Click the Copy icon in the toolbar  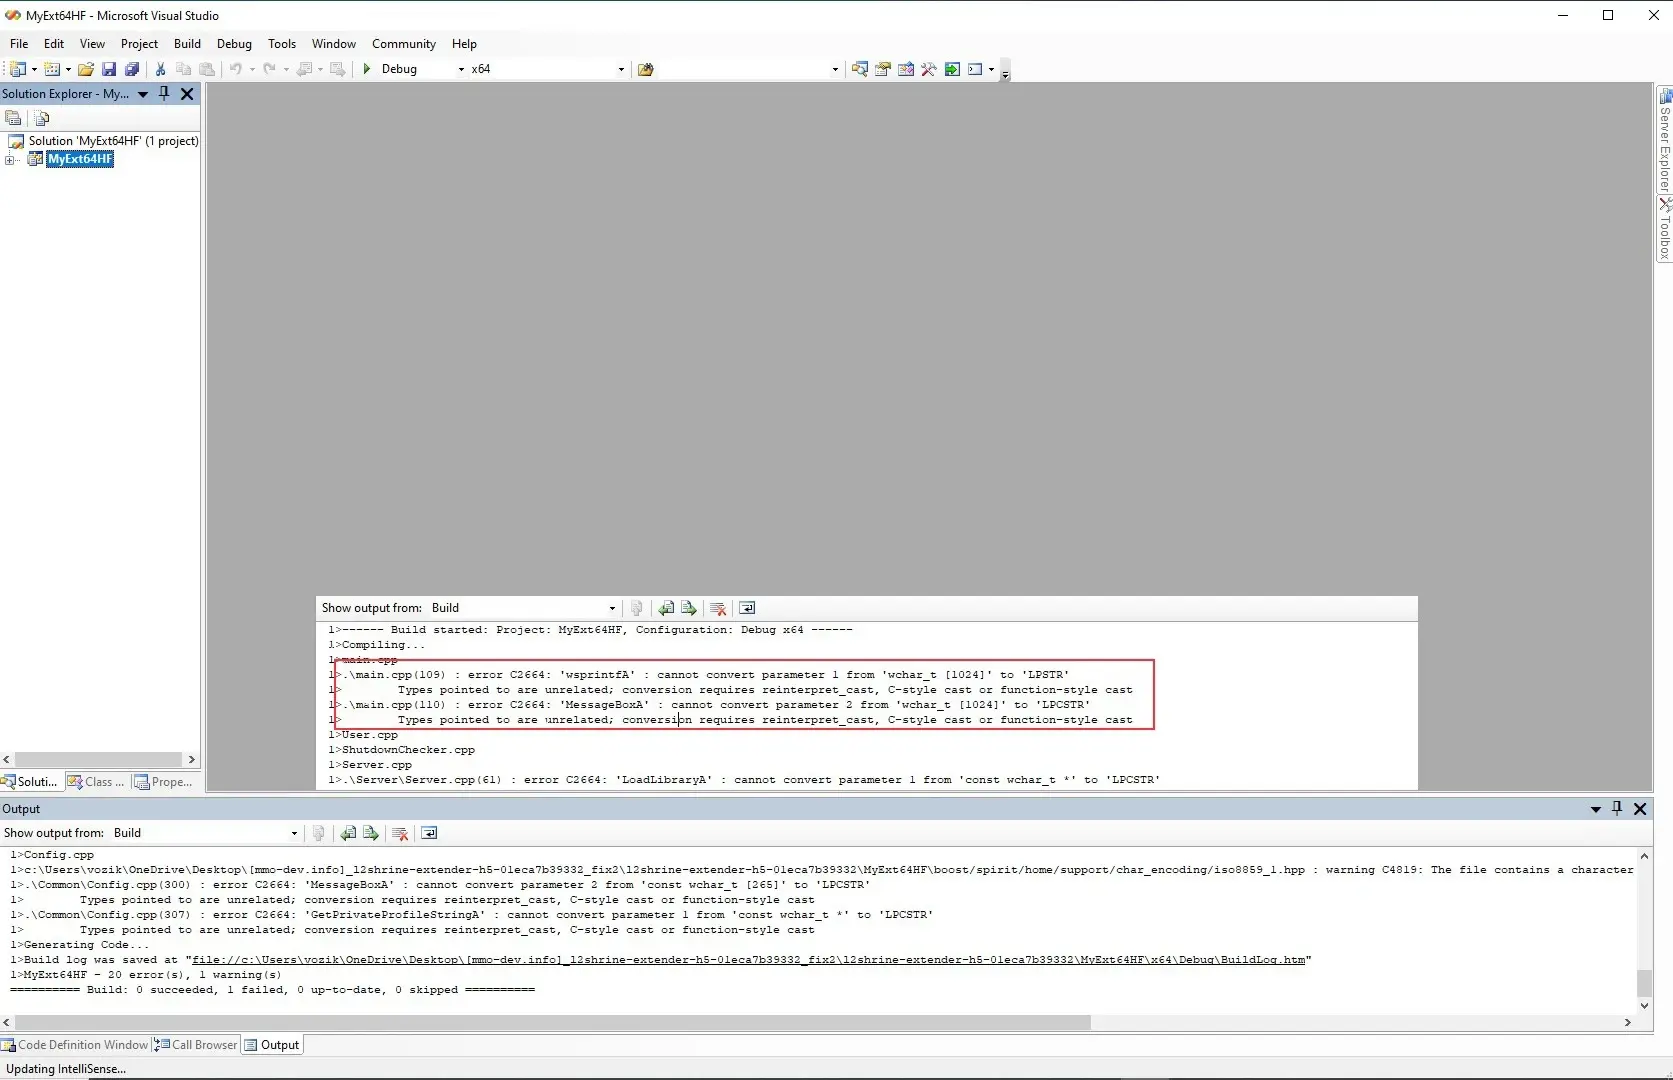tap(183, 69)
